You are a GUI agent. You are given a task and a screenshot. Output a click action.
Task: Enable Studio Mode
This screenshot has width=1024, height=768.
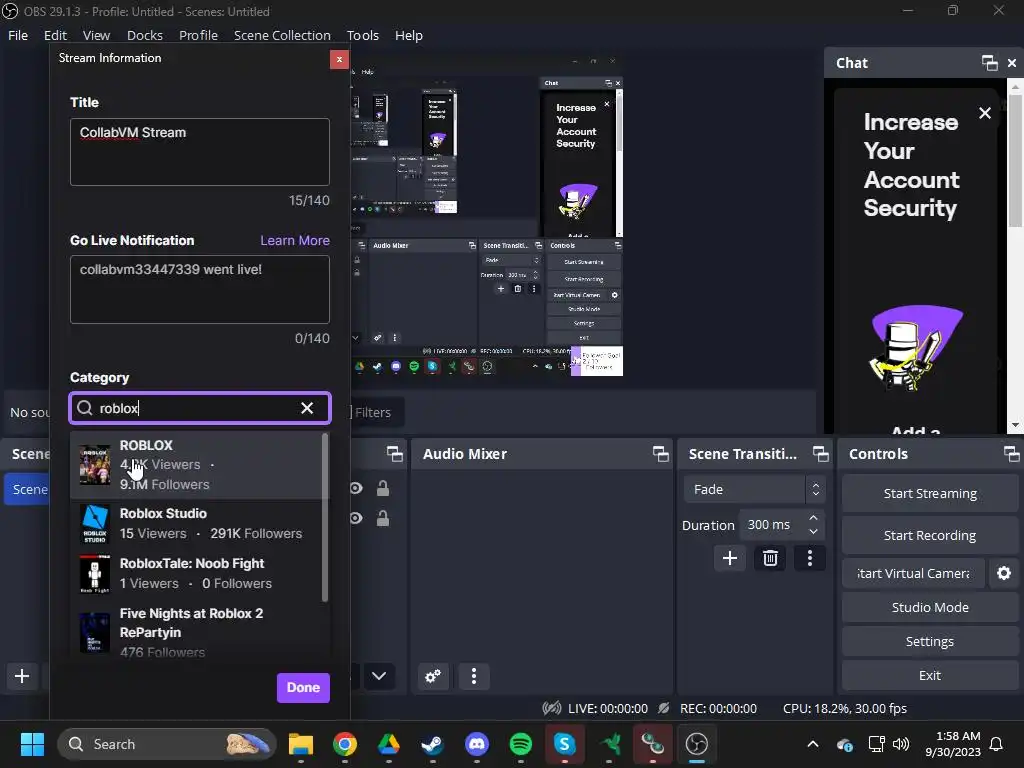point(930,607)
